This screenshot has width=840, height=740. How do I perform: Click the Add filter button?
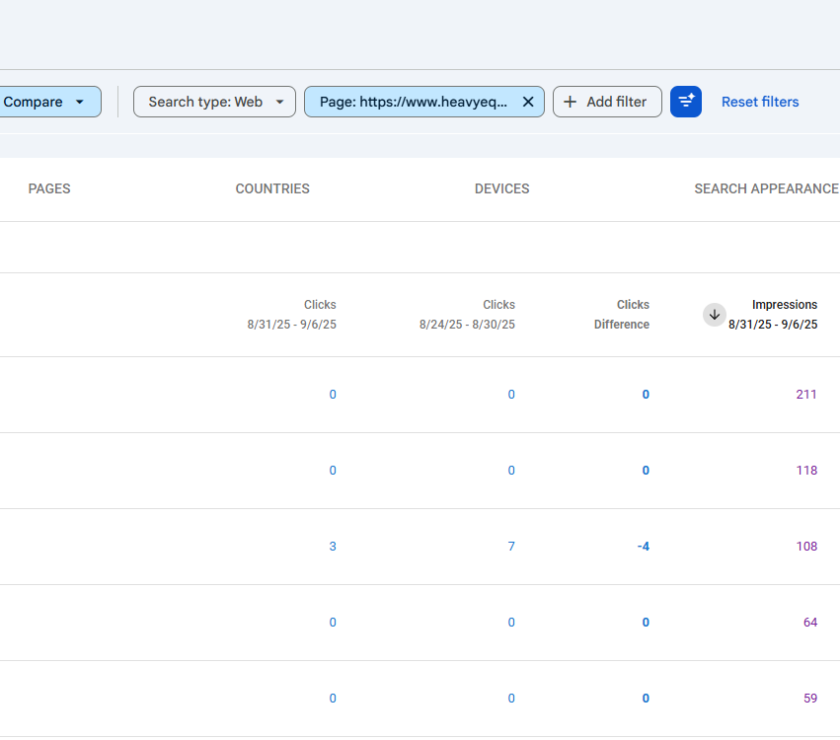(x=607, y=102)
